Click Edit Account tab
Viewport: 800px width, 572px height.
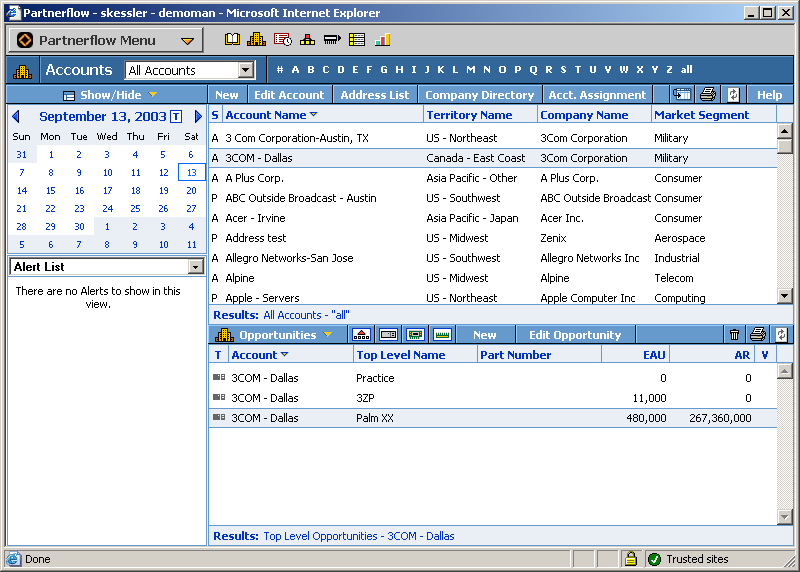(x=289, y=95)
